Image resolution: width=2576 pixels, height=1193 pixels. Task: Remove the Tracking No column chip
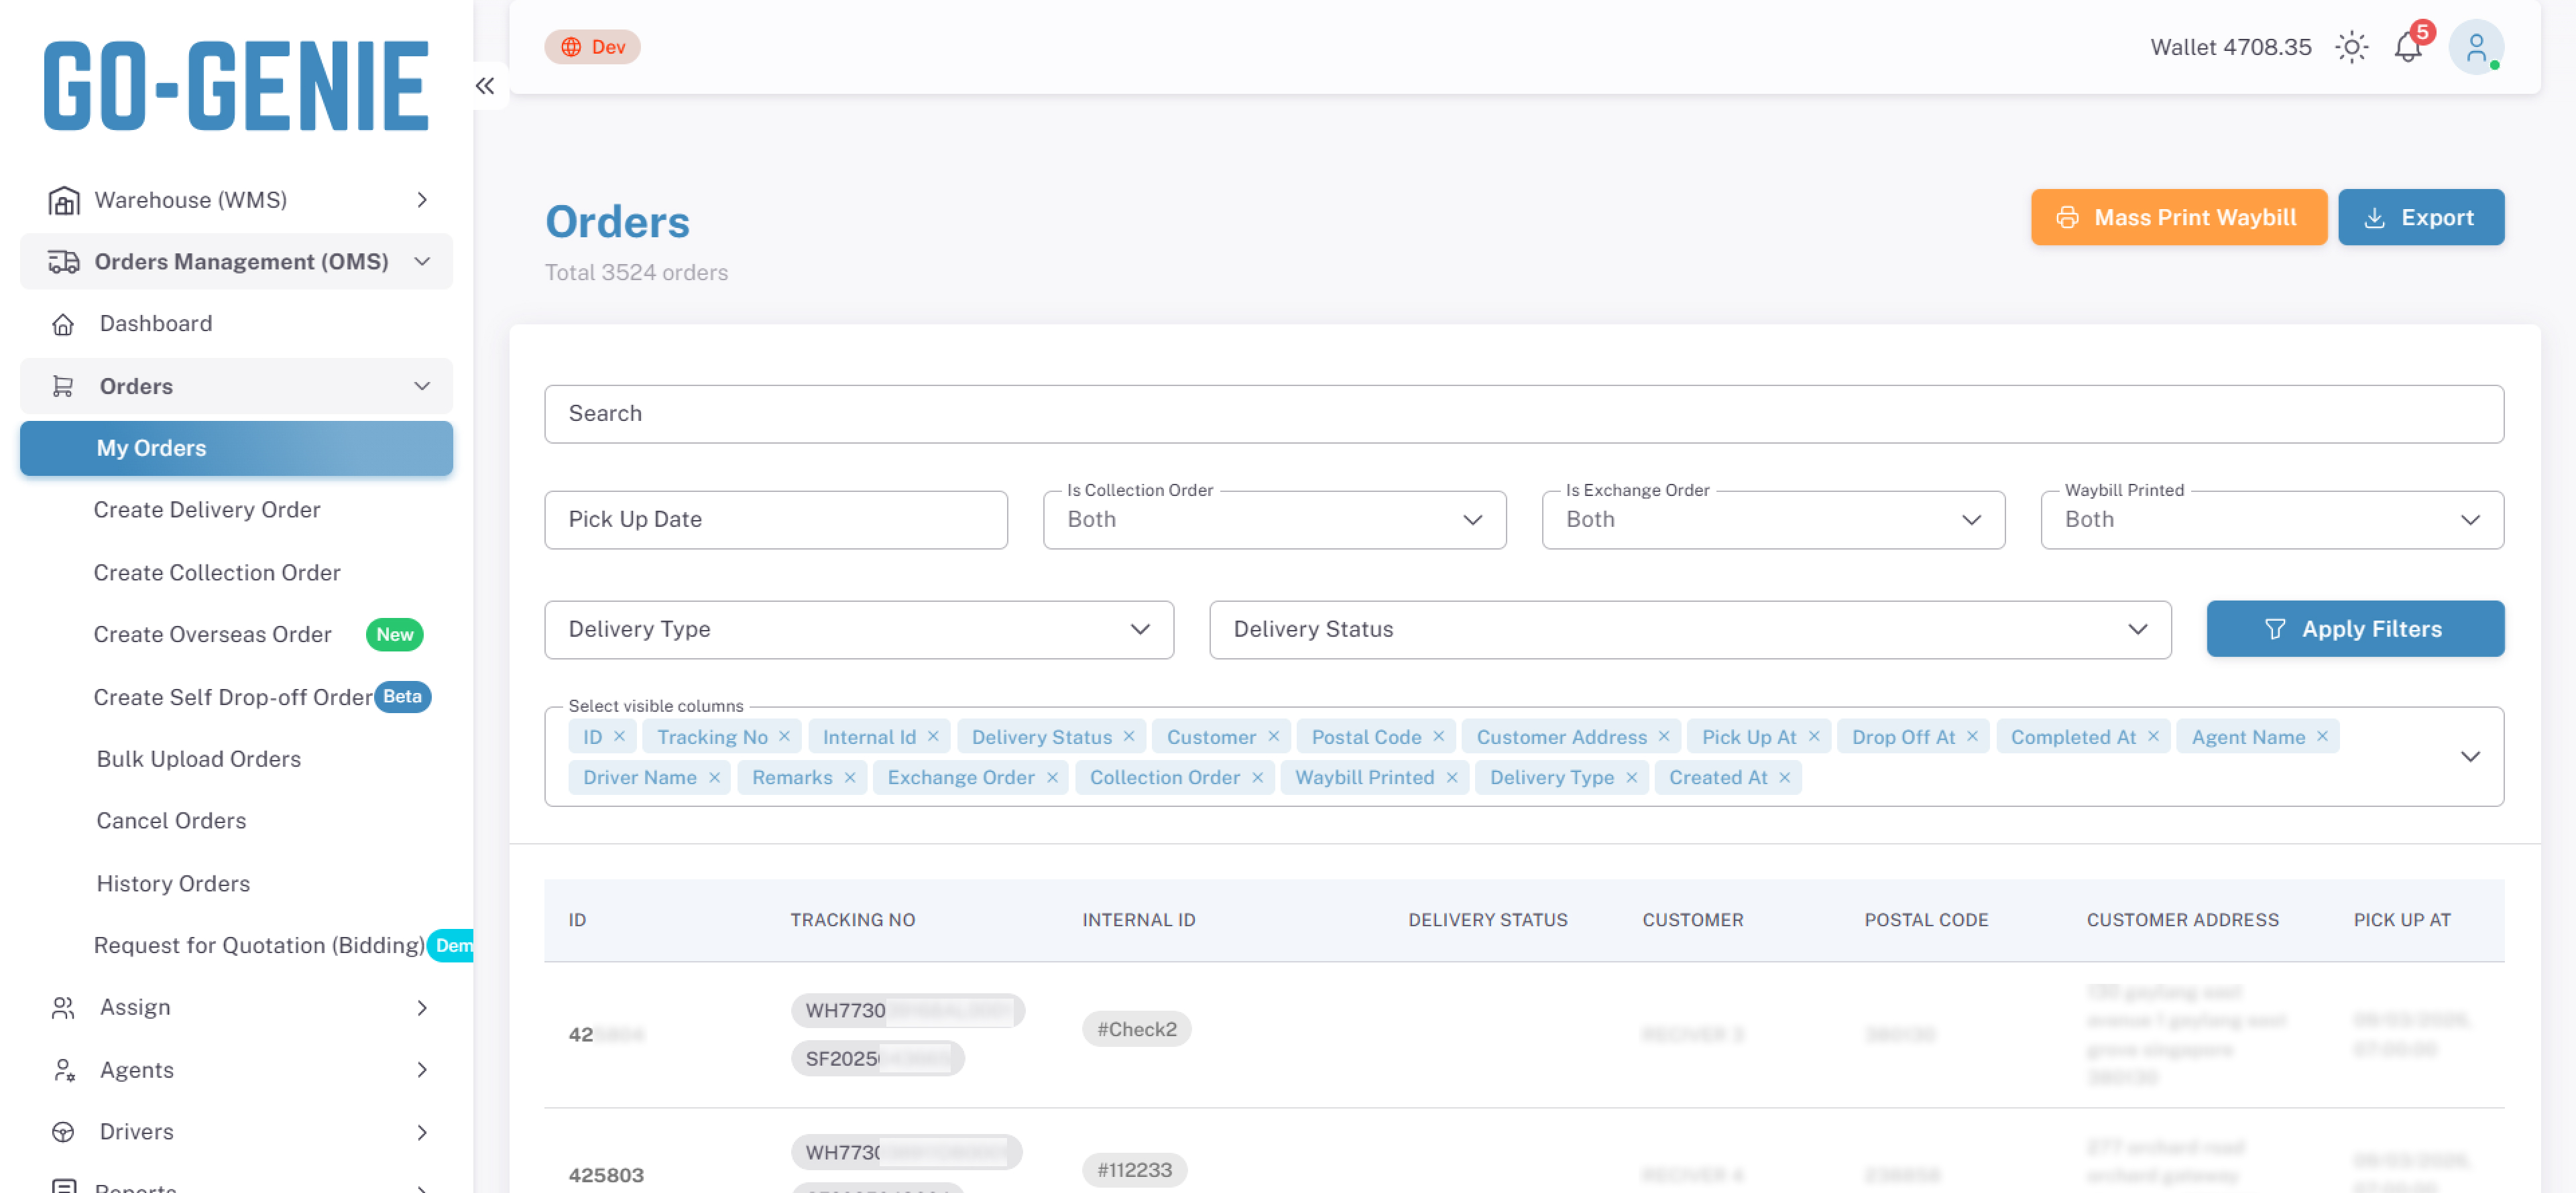pyautogui.click(x=785, y=737)
